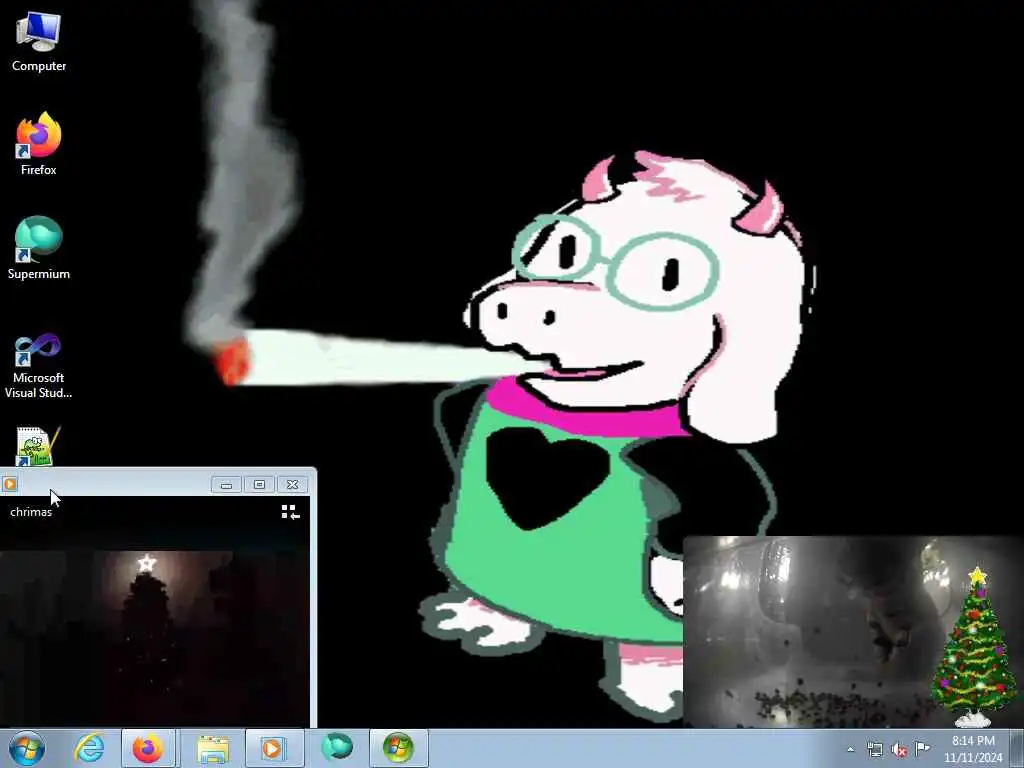Launch Firefox from the desktop shortcut
Screen dimensions: 1024x768
tap(39, 144)
